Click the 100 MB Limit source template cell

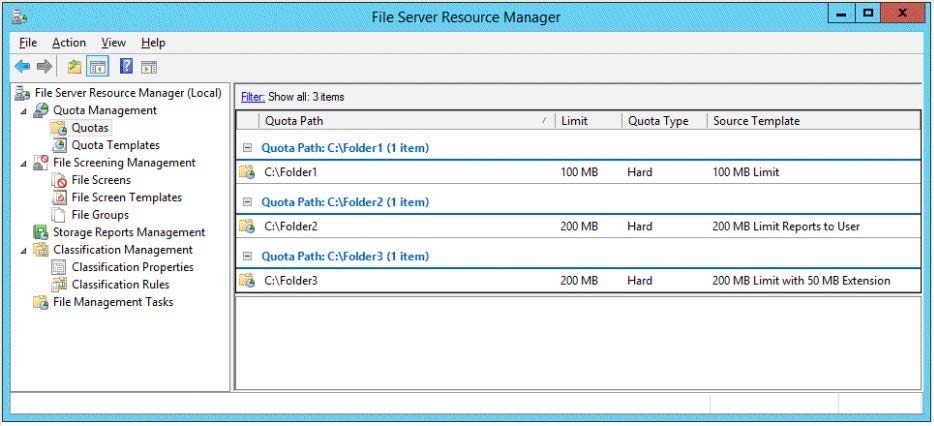[745, 172]
